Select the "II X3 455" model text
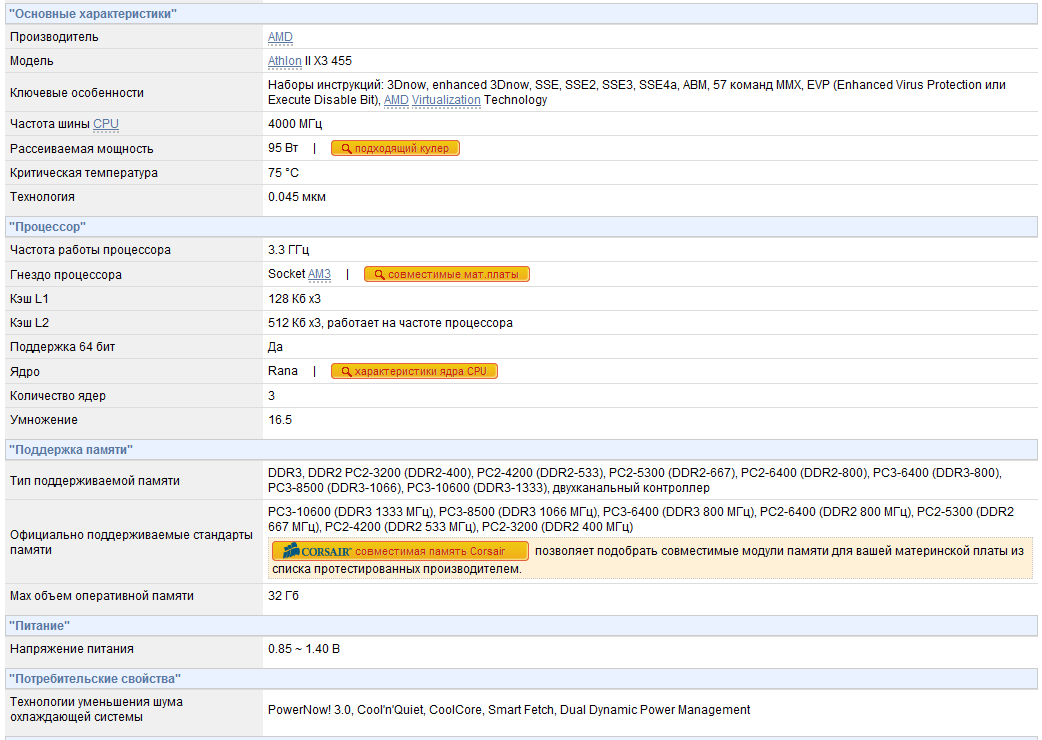This screenshot has height=740, width=1042. click(328, 61)
